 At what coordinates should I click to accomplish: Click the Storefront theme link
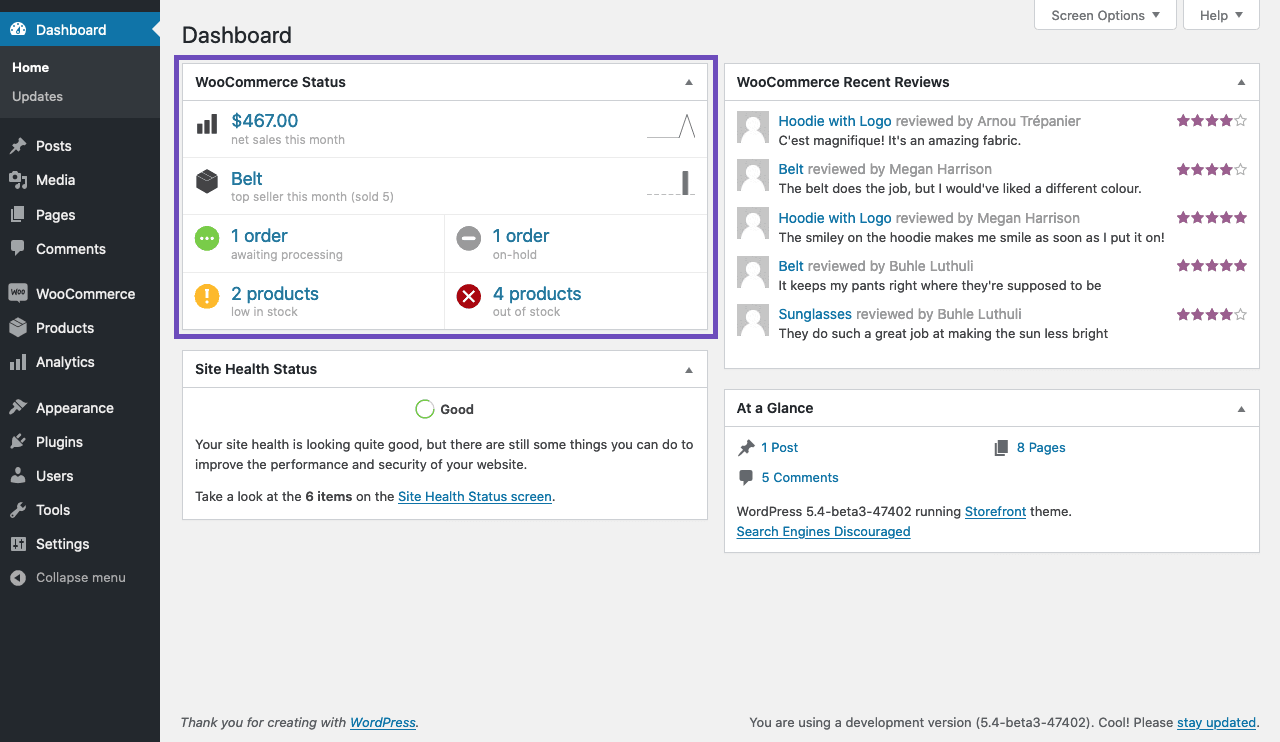pyautogui.click(x=995, y=510)
